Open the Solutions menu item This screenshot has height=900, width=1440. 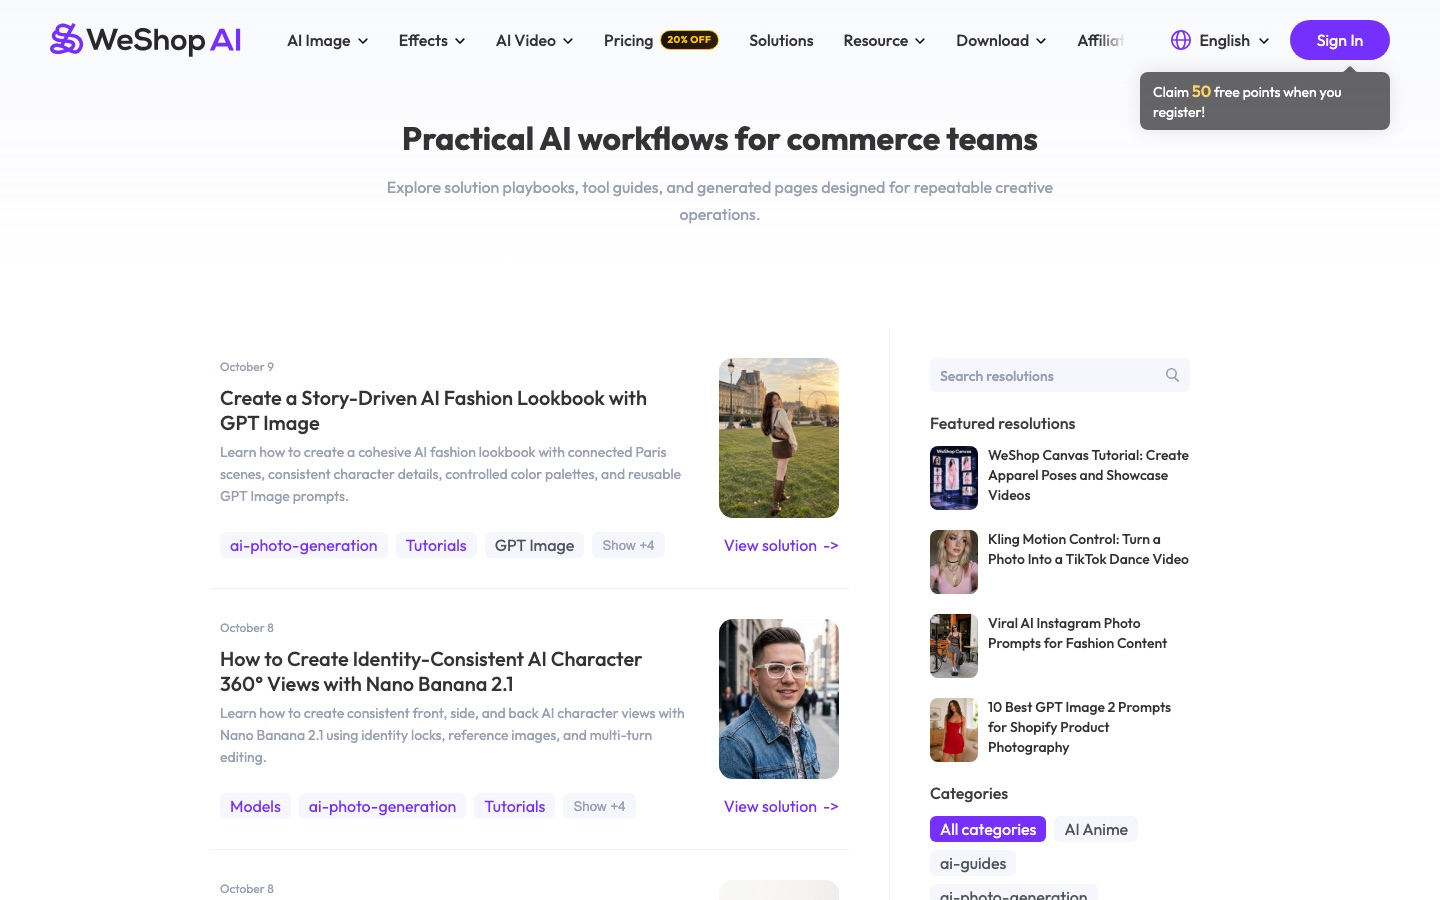coord(781,40)
